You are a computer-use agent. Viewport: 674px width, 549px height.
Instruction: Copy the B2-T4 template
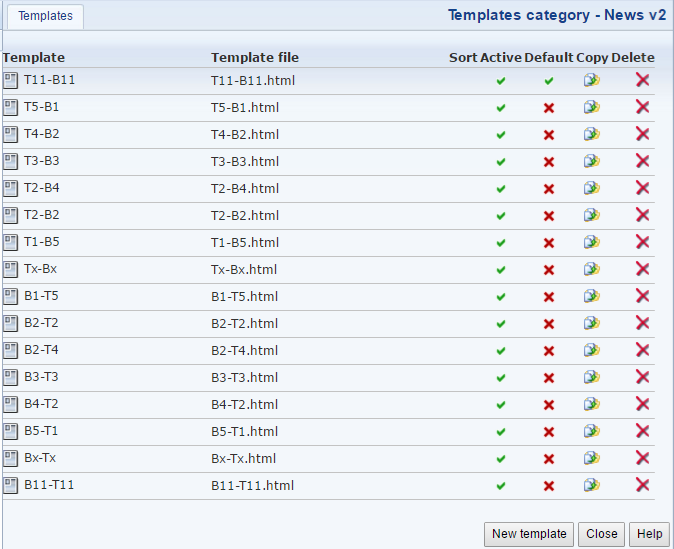591,350
